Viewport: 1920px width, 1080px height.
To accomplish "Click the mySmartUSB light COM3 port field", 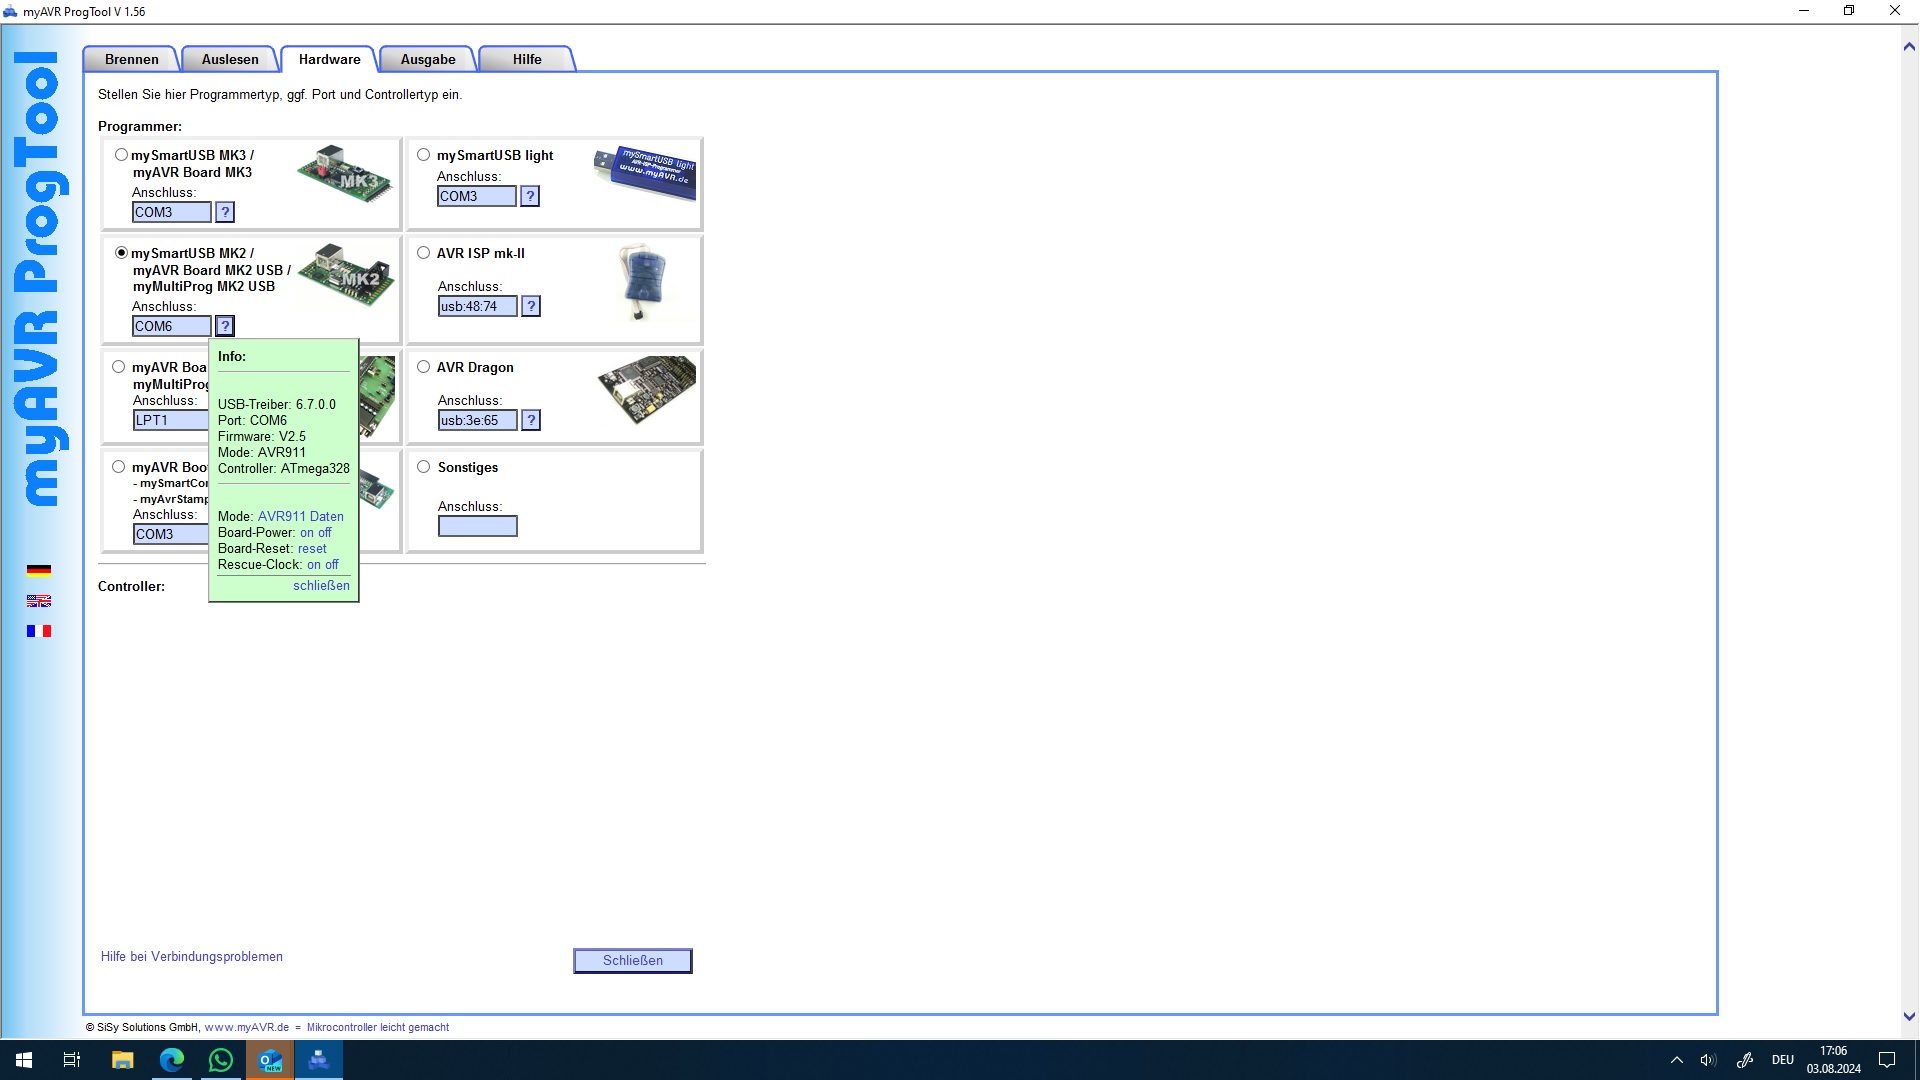I will point(477,196).
